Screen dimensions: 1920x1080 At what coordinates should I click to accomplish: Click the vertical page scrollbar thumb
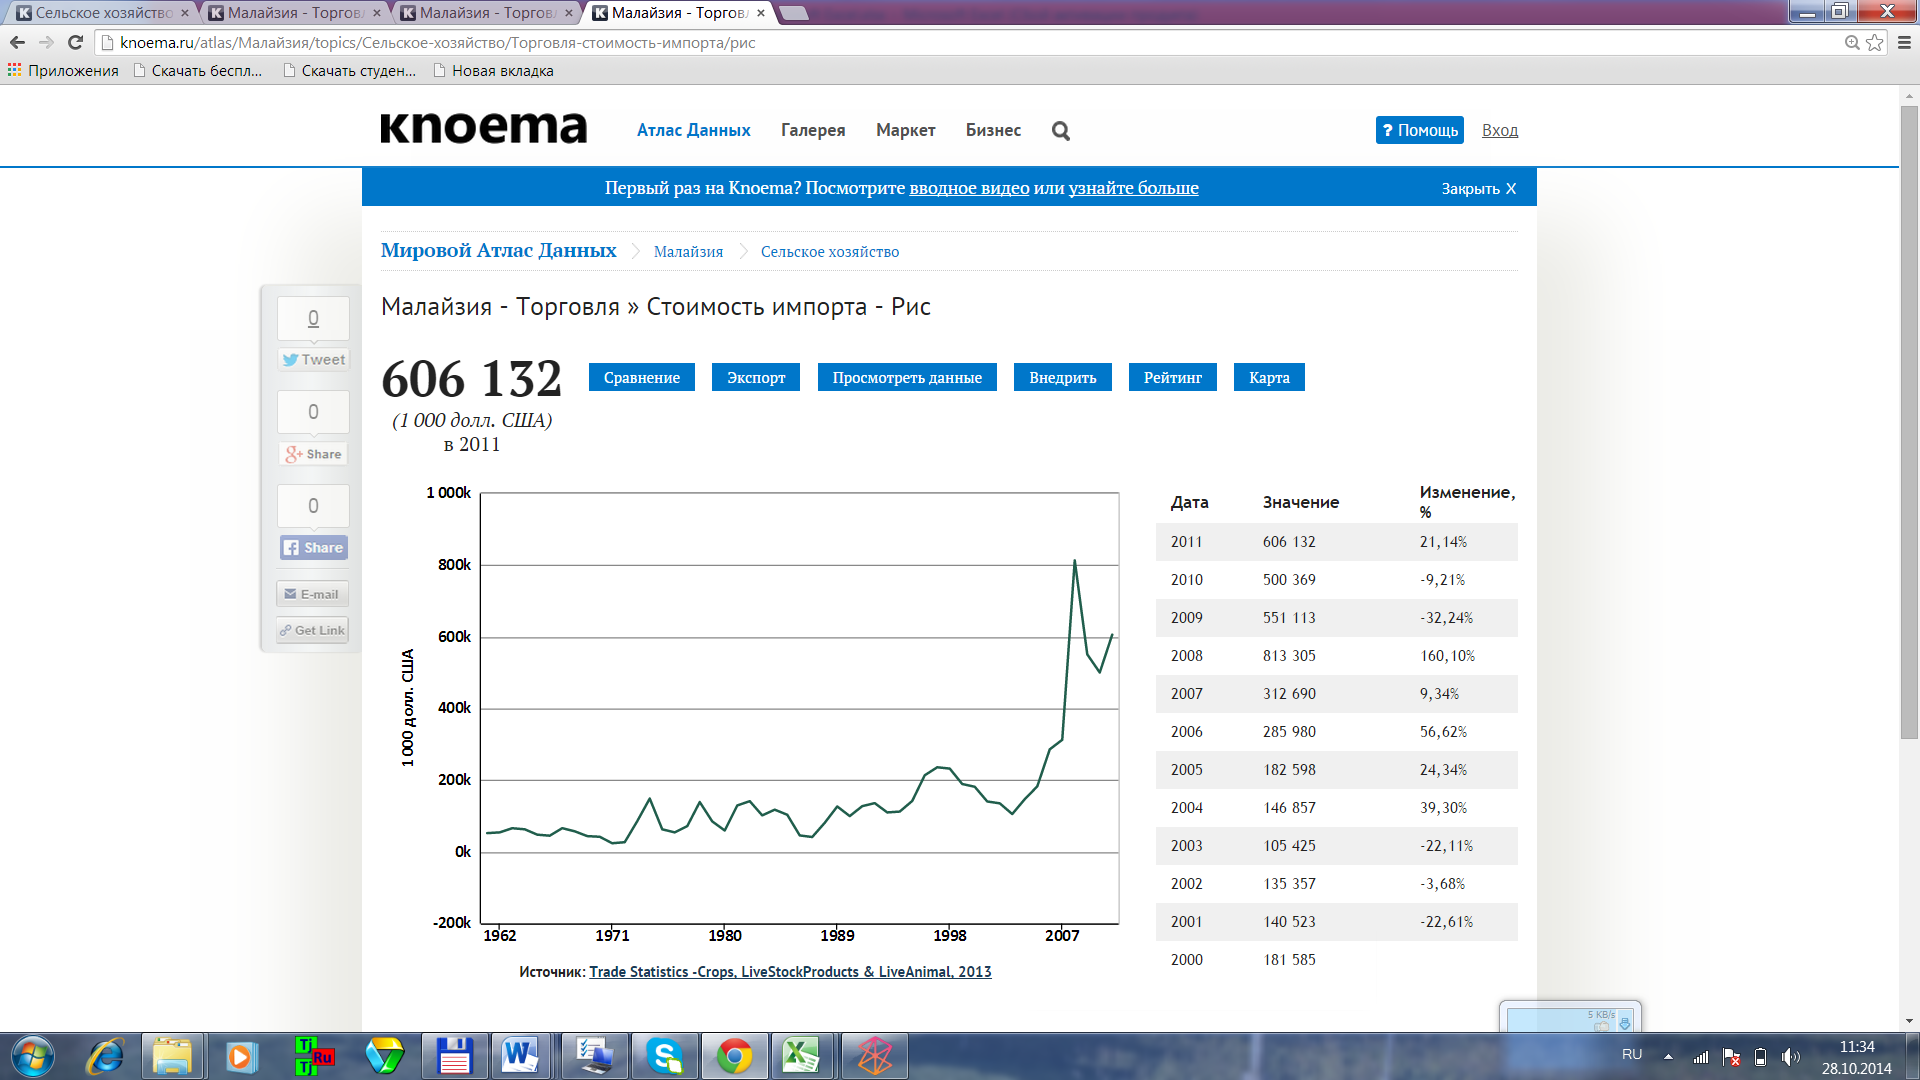pos(1909,420)
